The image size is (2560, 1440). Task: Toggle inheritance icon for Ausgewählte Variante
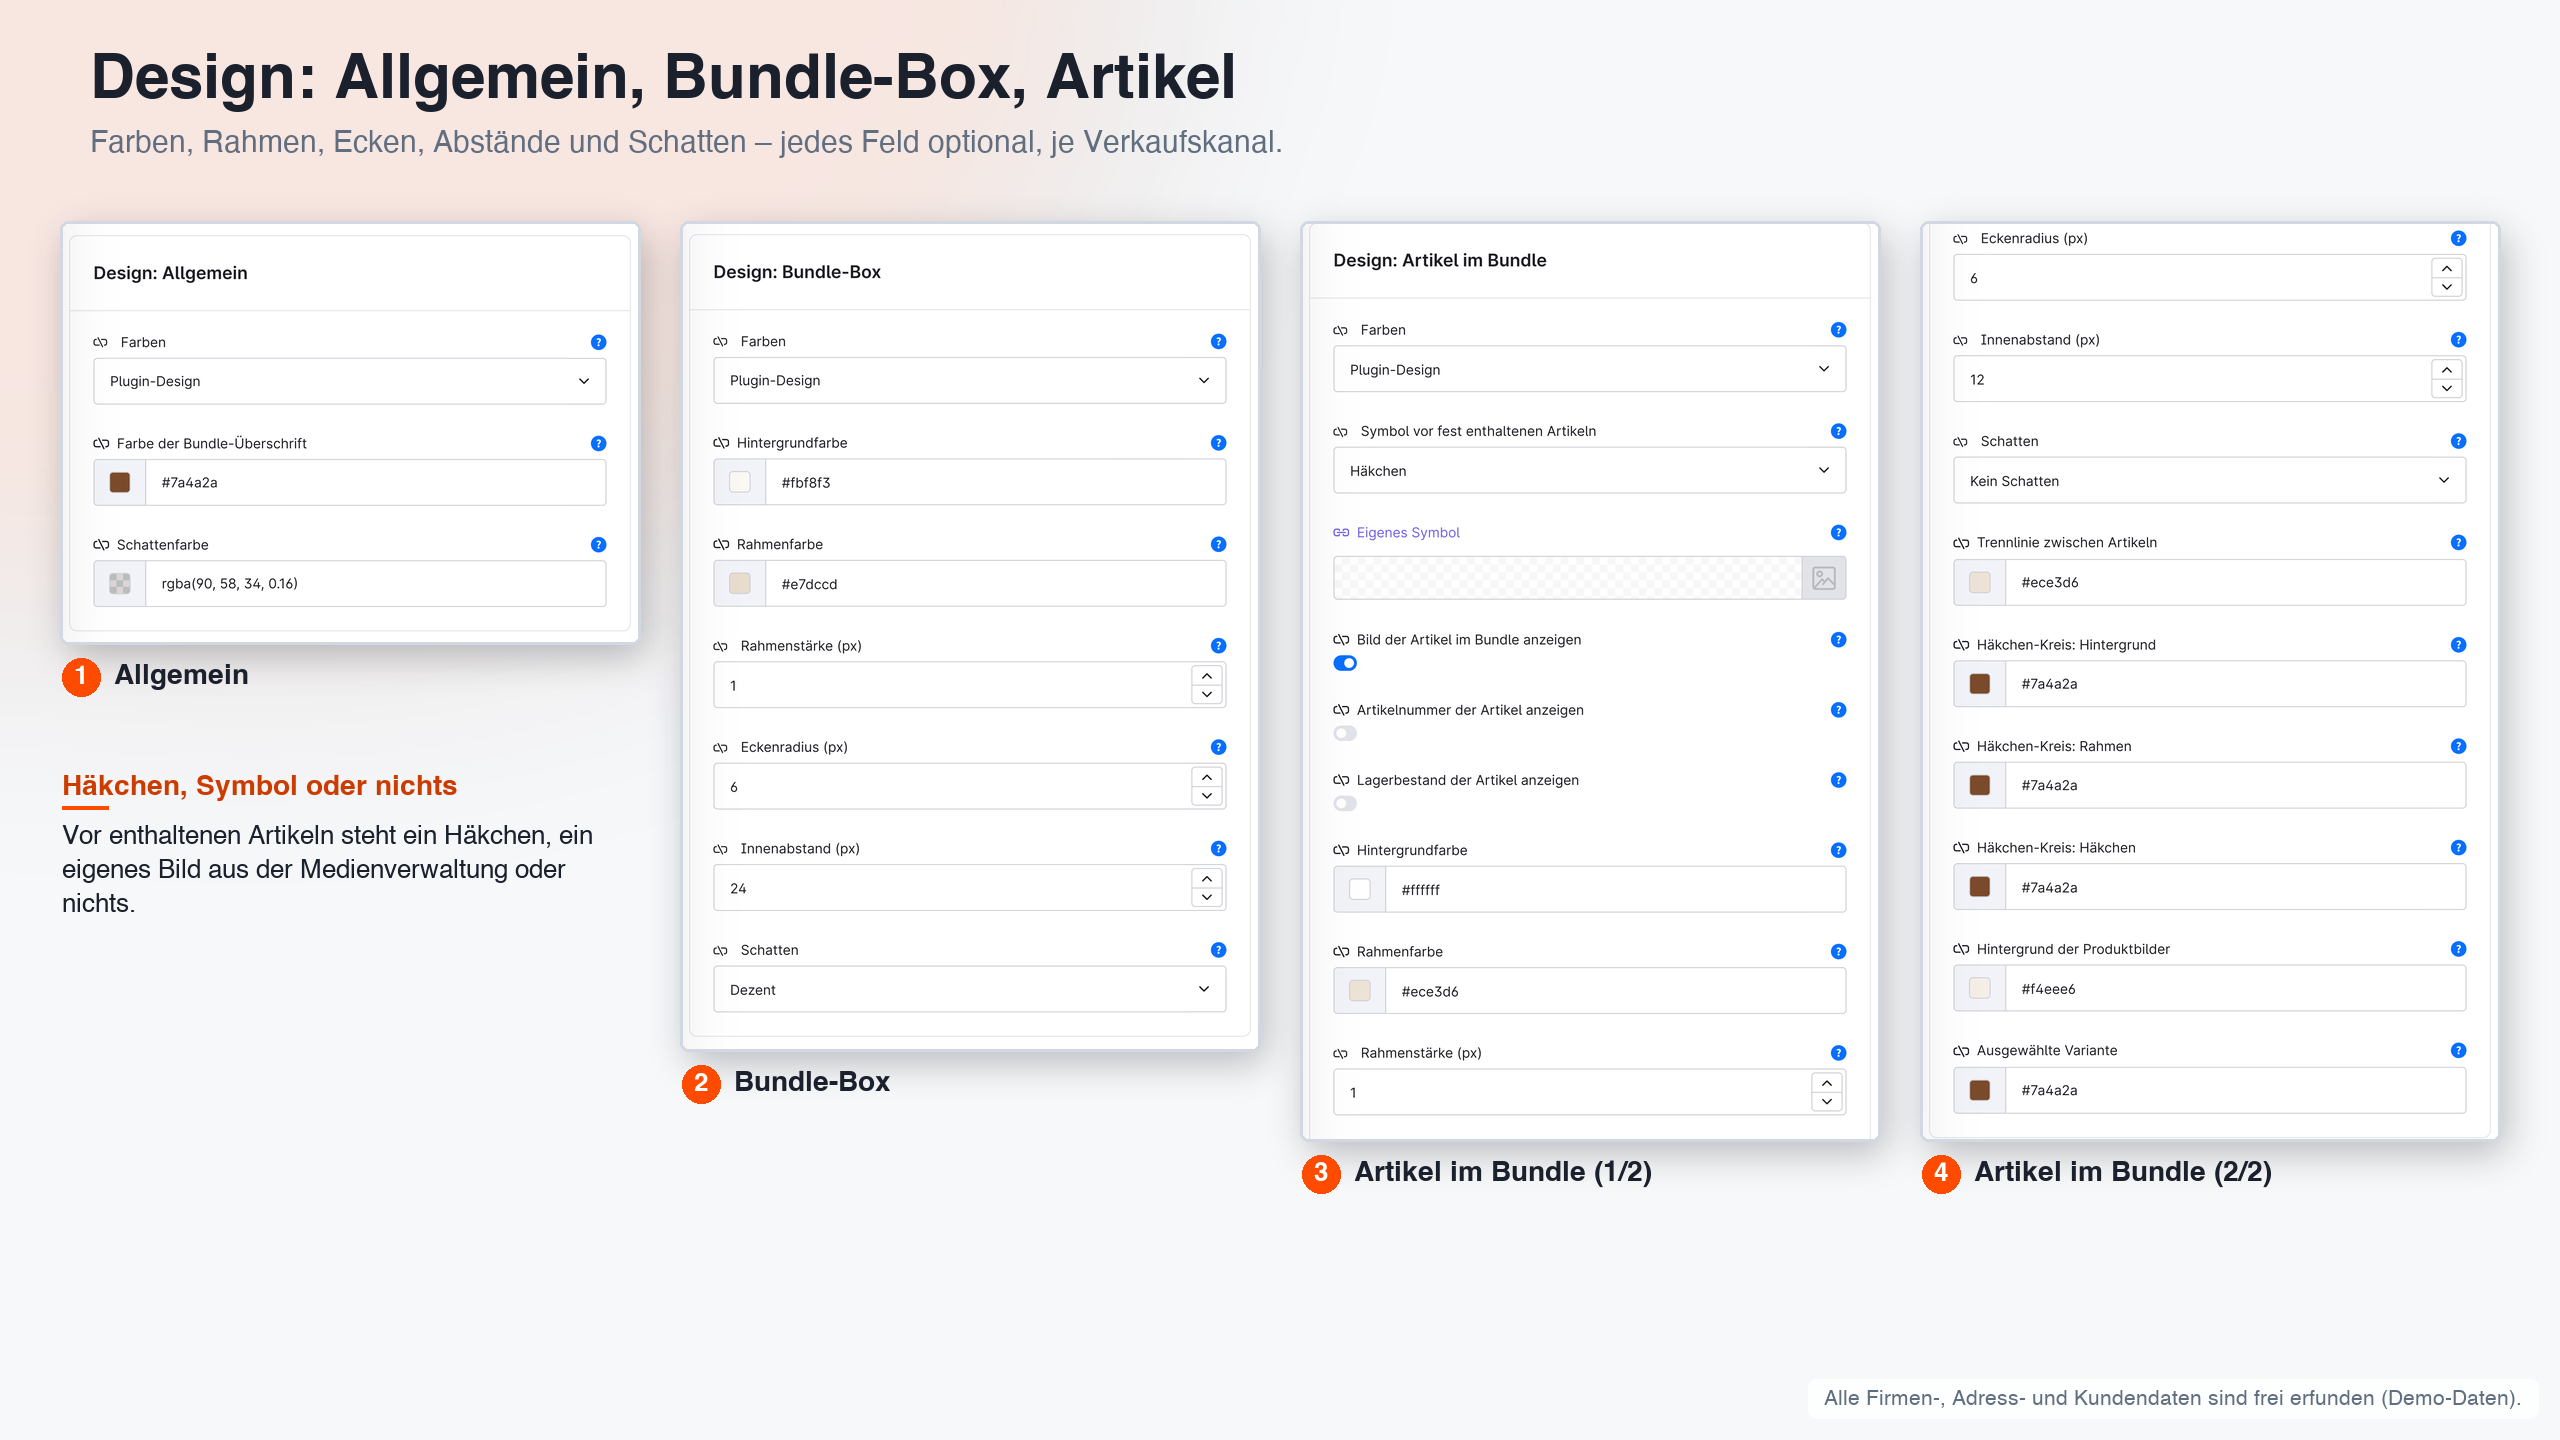[x=1961, y=1050]
